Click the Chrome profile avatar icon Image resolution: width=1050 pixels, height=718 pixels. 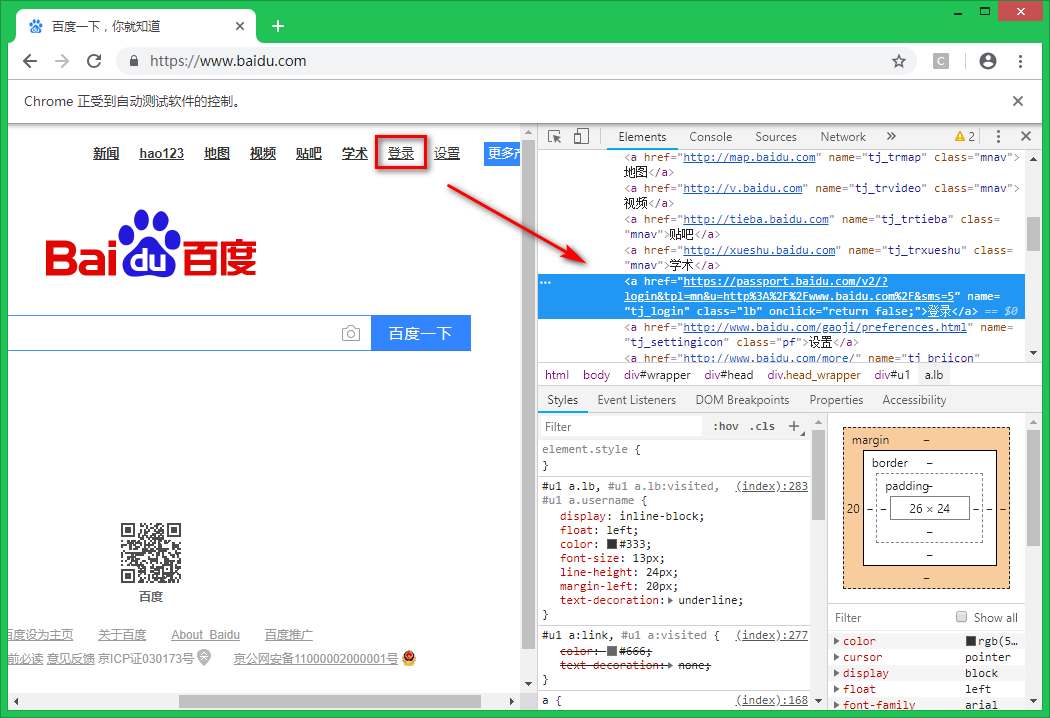coord(987,61)
